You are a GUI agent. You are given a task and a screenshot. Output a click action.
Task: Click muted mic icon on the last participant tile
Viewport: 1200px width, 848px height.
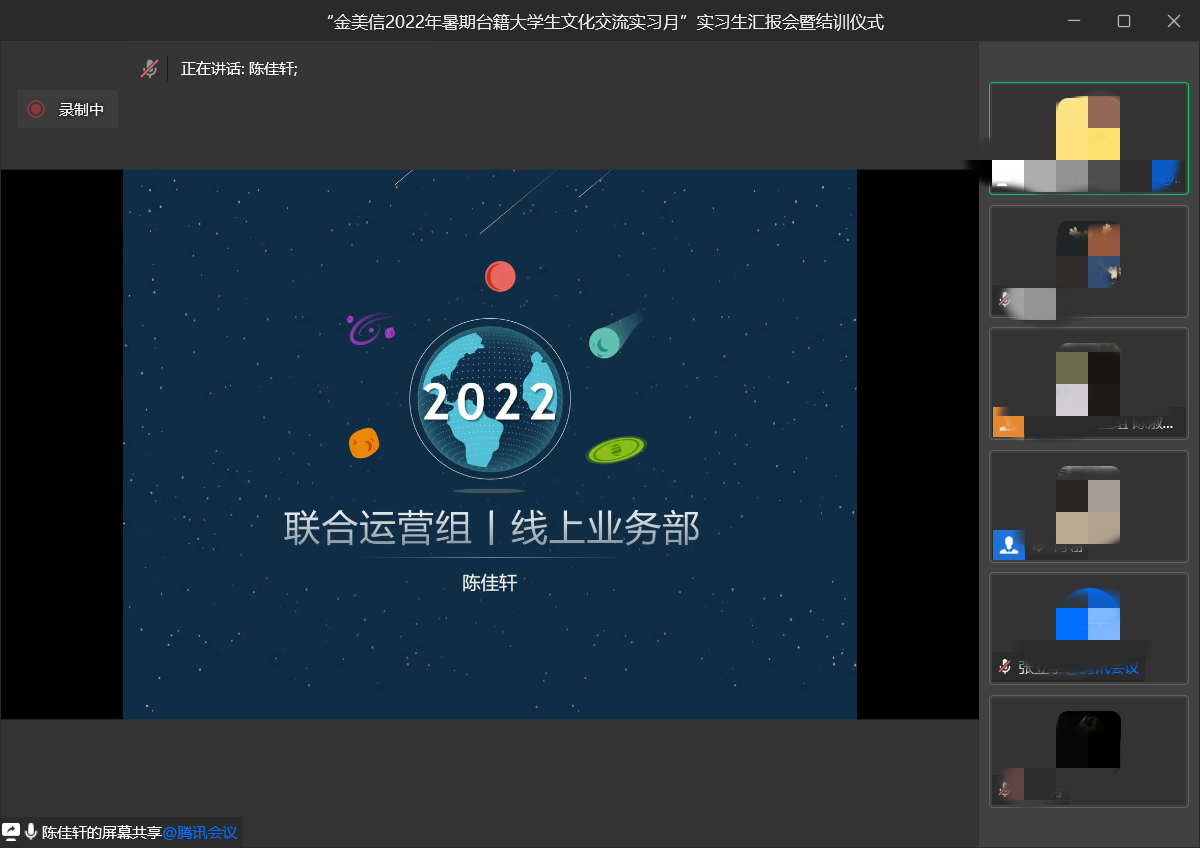pyautogui.click(x=1004, y=789)
